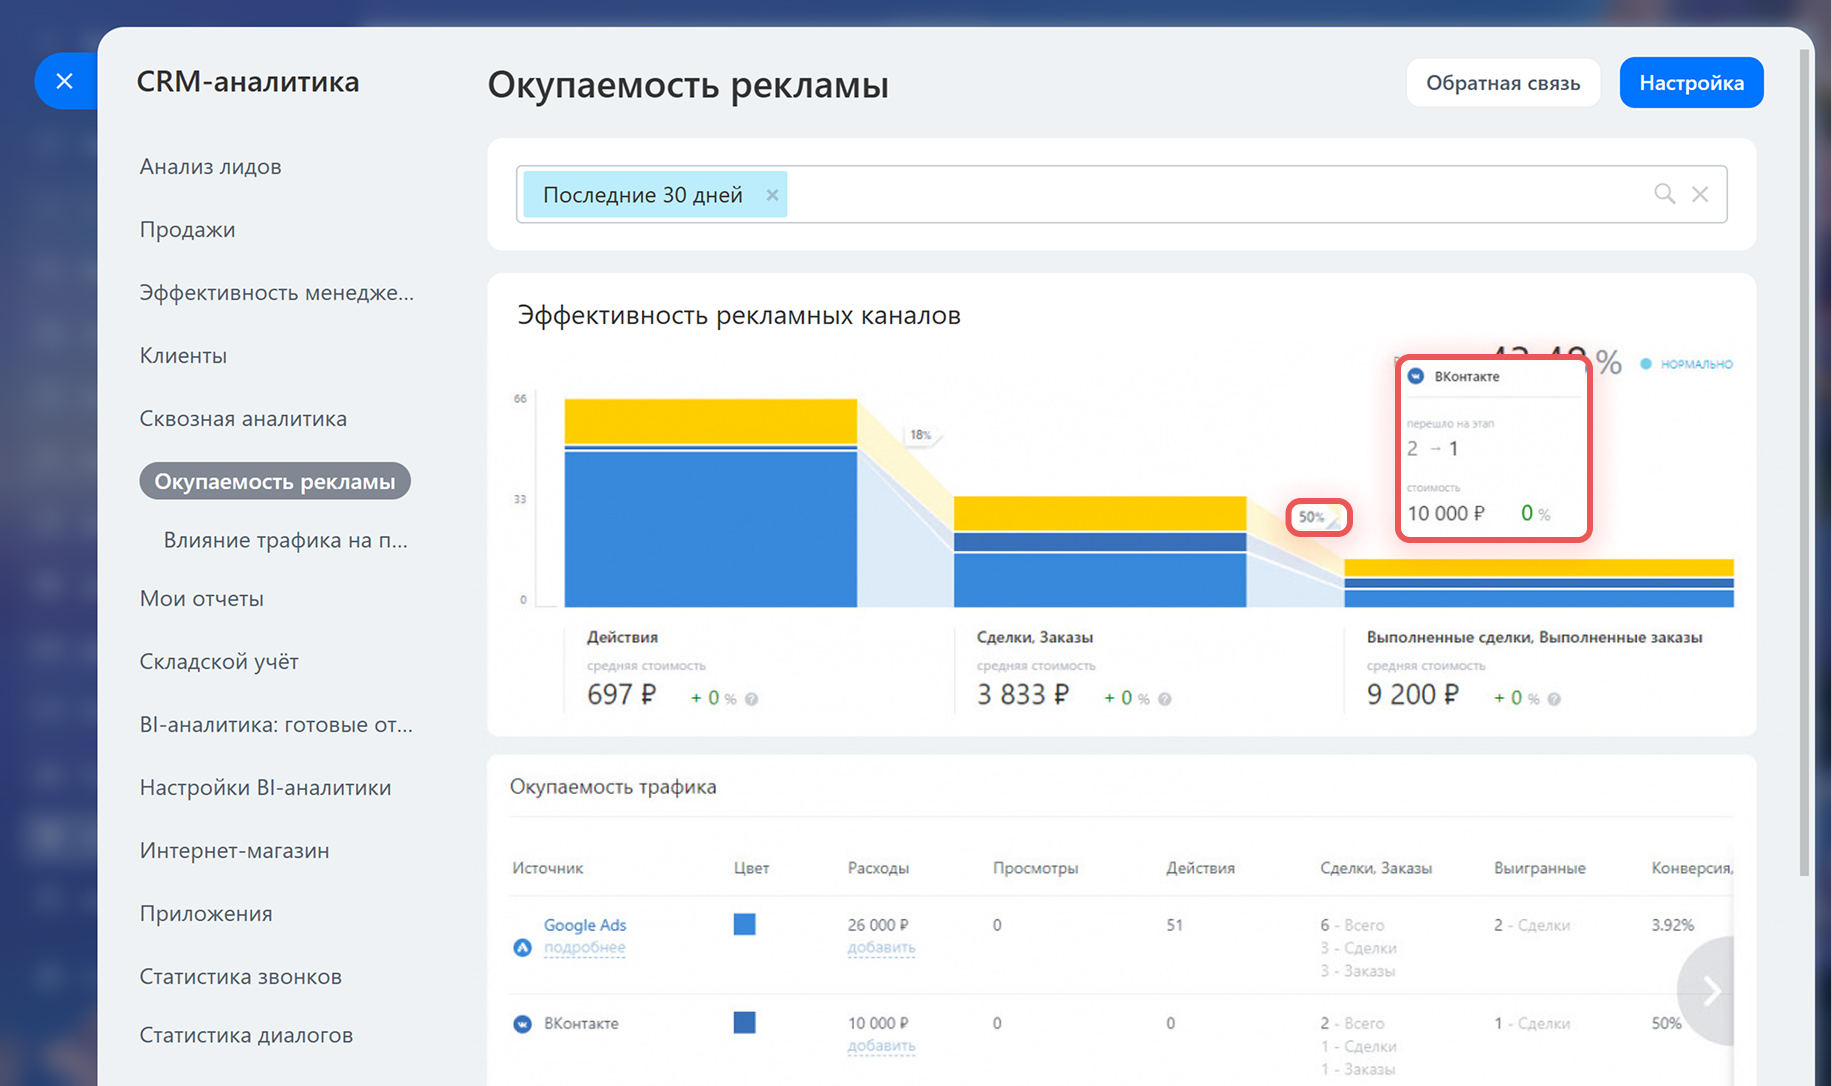Click the 'Выигранные' column header
This screenshot has height=1086, width=1832.
pyautogui.click(x=1540, y=868)
